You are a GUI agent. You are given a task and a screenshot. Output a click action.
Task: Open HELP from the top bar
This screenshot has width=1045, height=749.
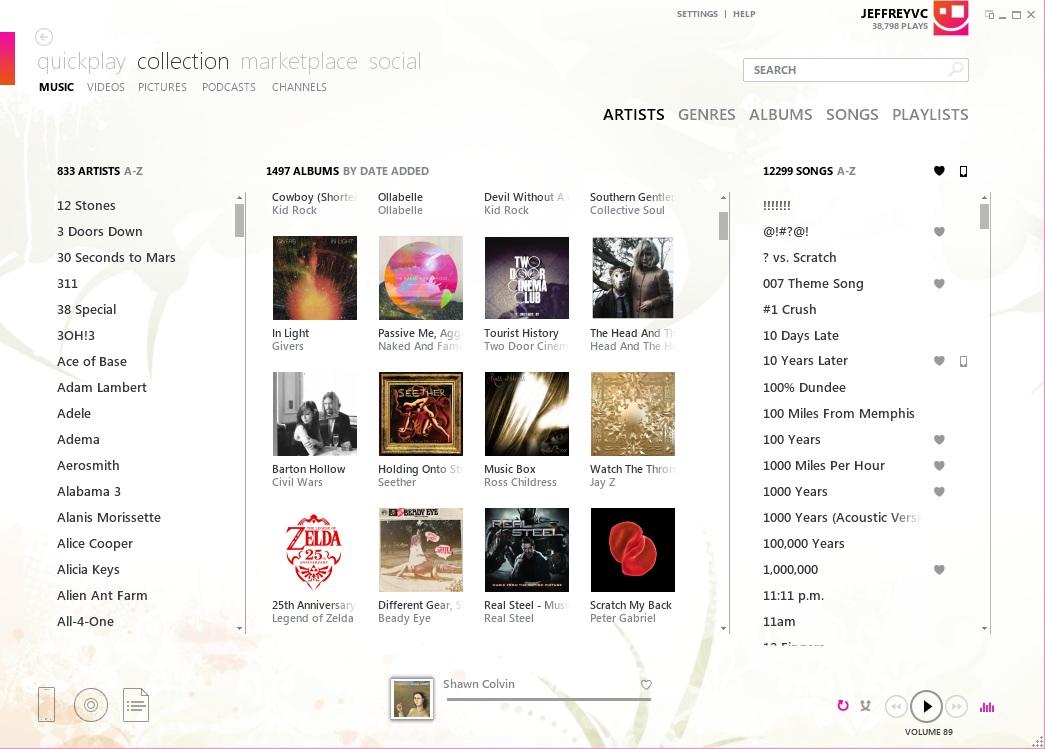coord(744,14)
